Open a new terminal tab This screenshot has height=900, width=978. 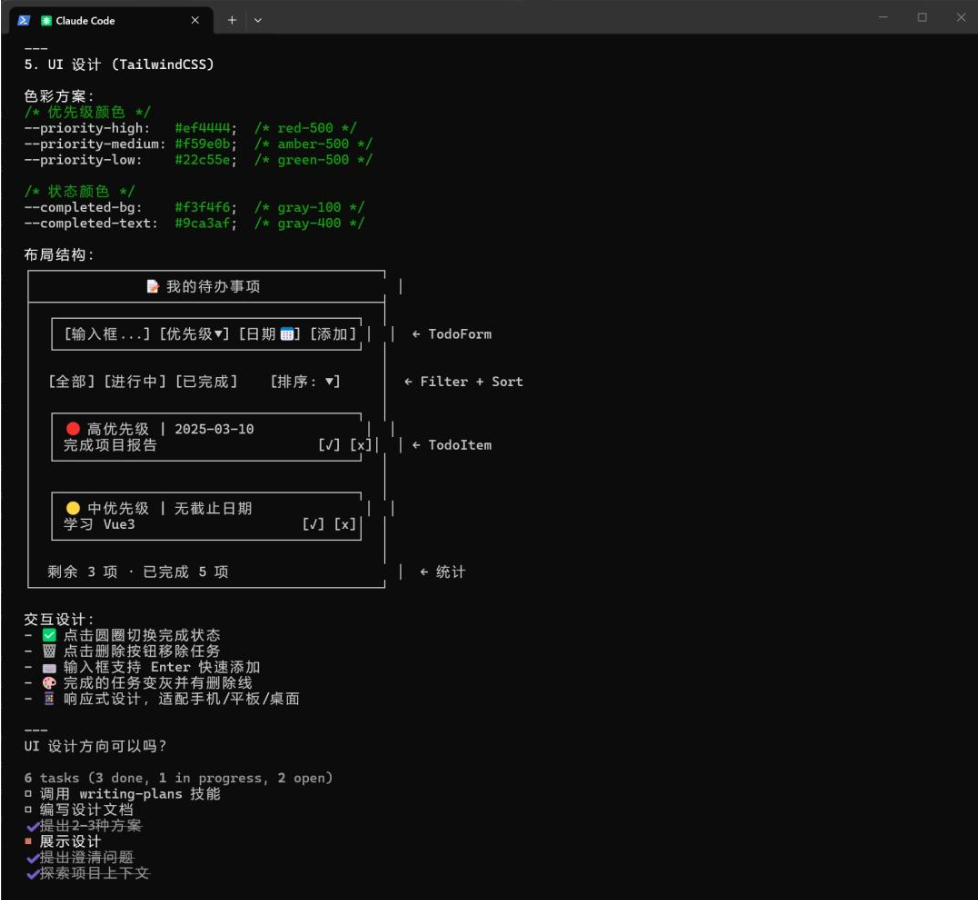[x=231, y=21]
